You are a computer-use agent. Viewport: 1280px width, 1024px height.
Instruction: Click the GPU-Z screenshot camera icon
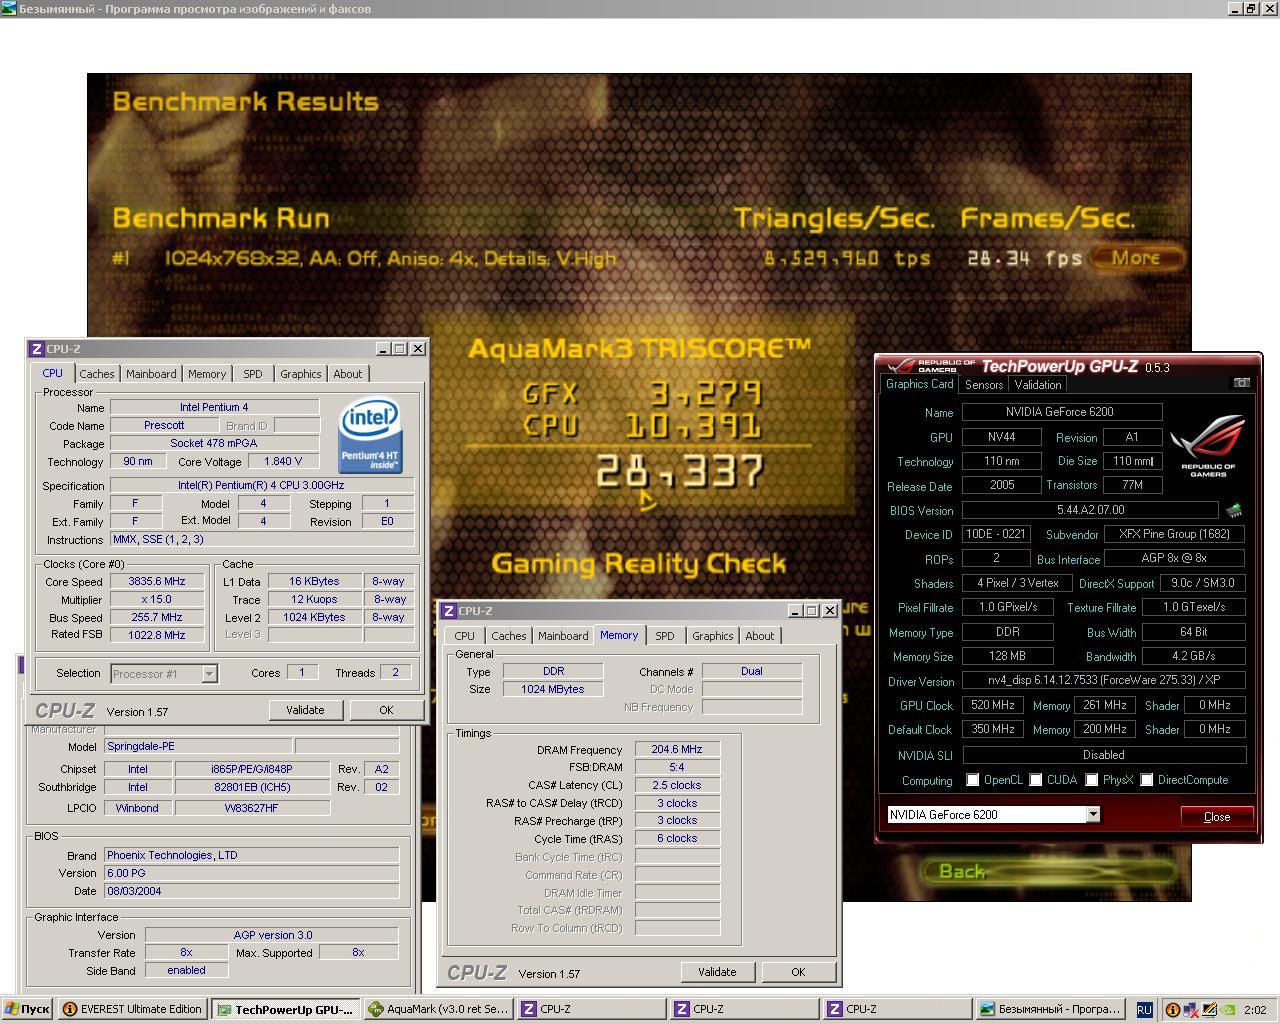pos(1241,383)
